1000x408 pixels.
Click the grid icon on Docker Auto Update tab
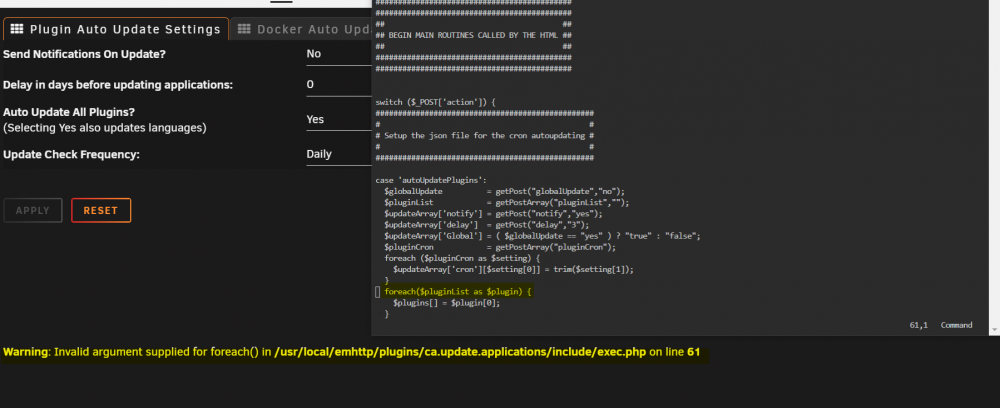click(x=244, y=29)
